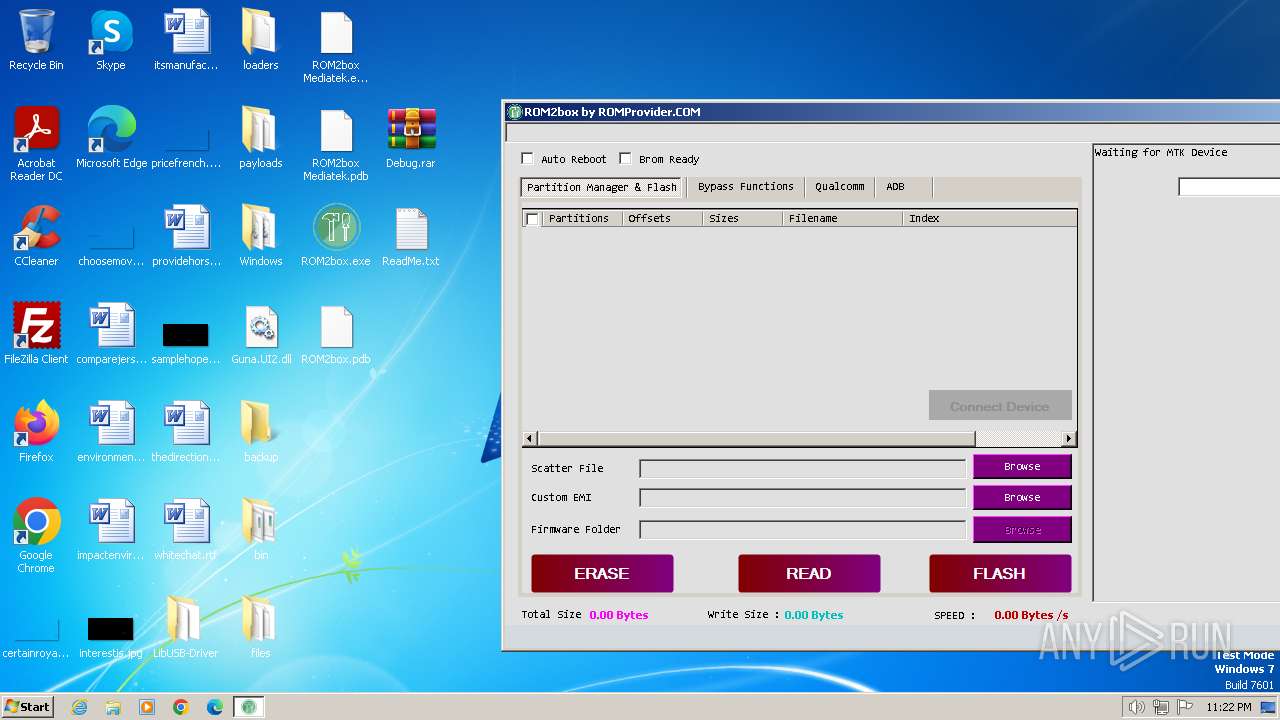Image resolution: width=1280 pixels, height=720 pixels.
Task: Open the Debug.rar archive
Action: pos(411,138)
